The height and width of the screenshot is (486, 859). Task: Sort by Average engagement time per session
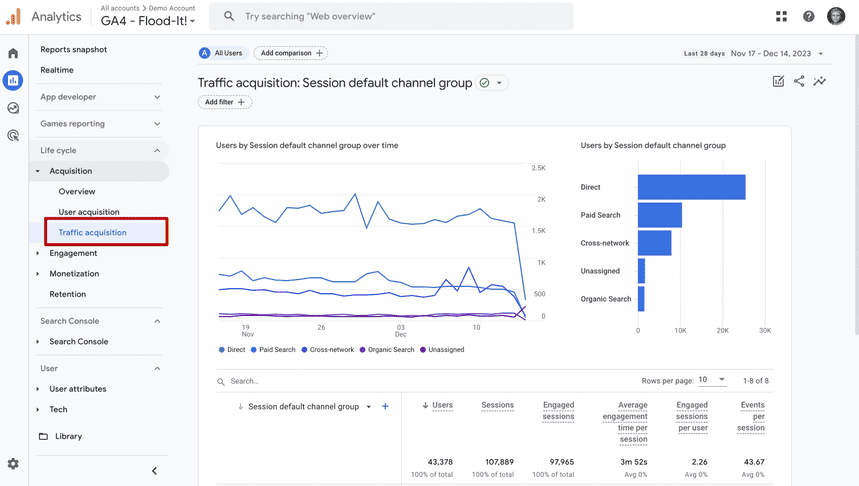[x=625, y=422]
